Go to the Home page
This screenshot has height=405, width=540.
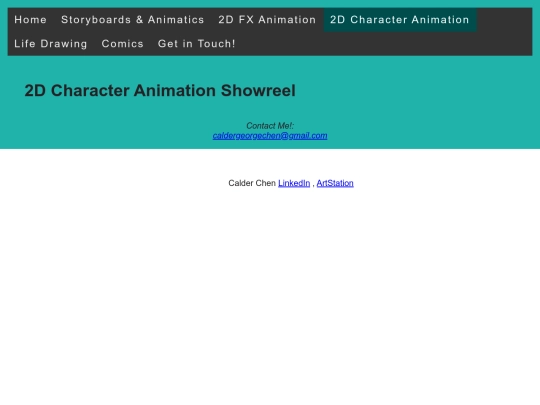pyautogui.click(x=30, y=20)
